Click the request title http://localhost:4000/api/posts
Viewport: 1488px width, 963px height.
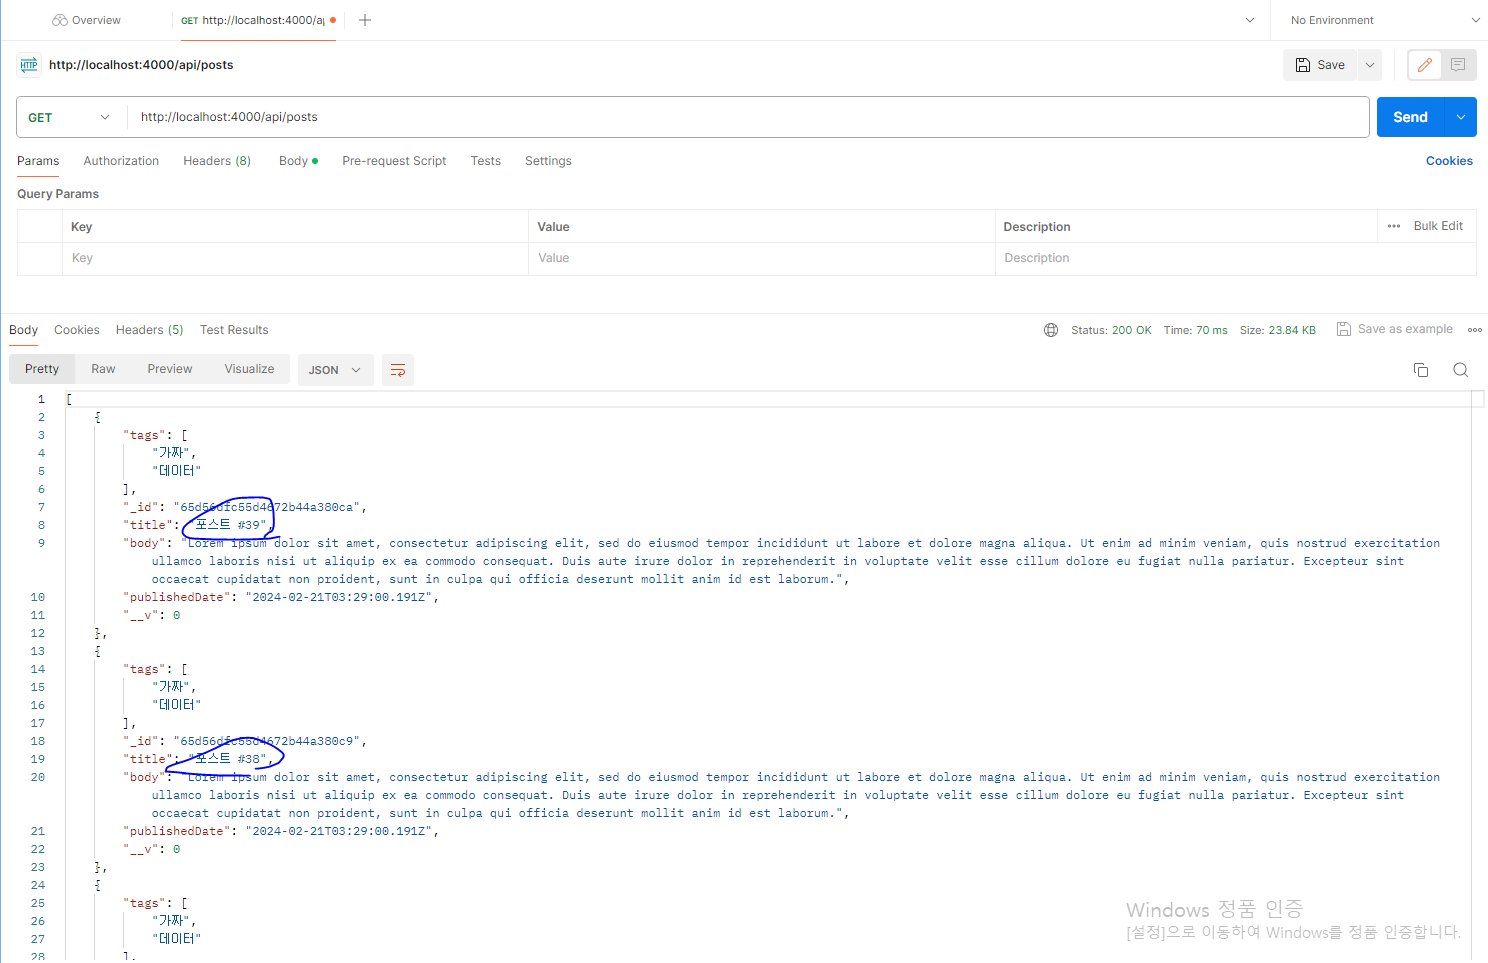click(141, 65)
